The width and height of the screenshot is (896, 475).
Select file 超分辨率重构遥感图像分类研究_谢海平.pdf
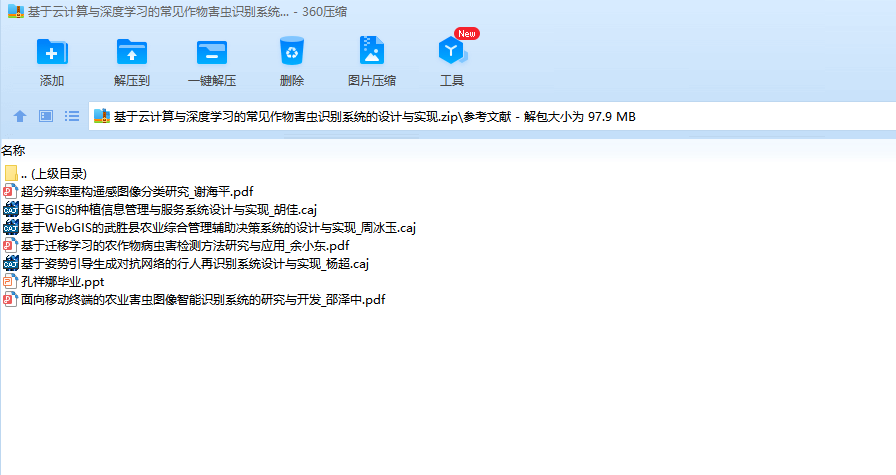point(137,191)
